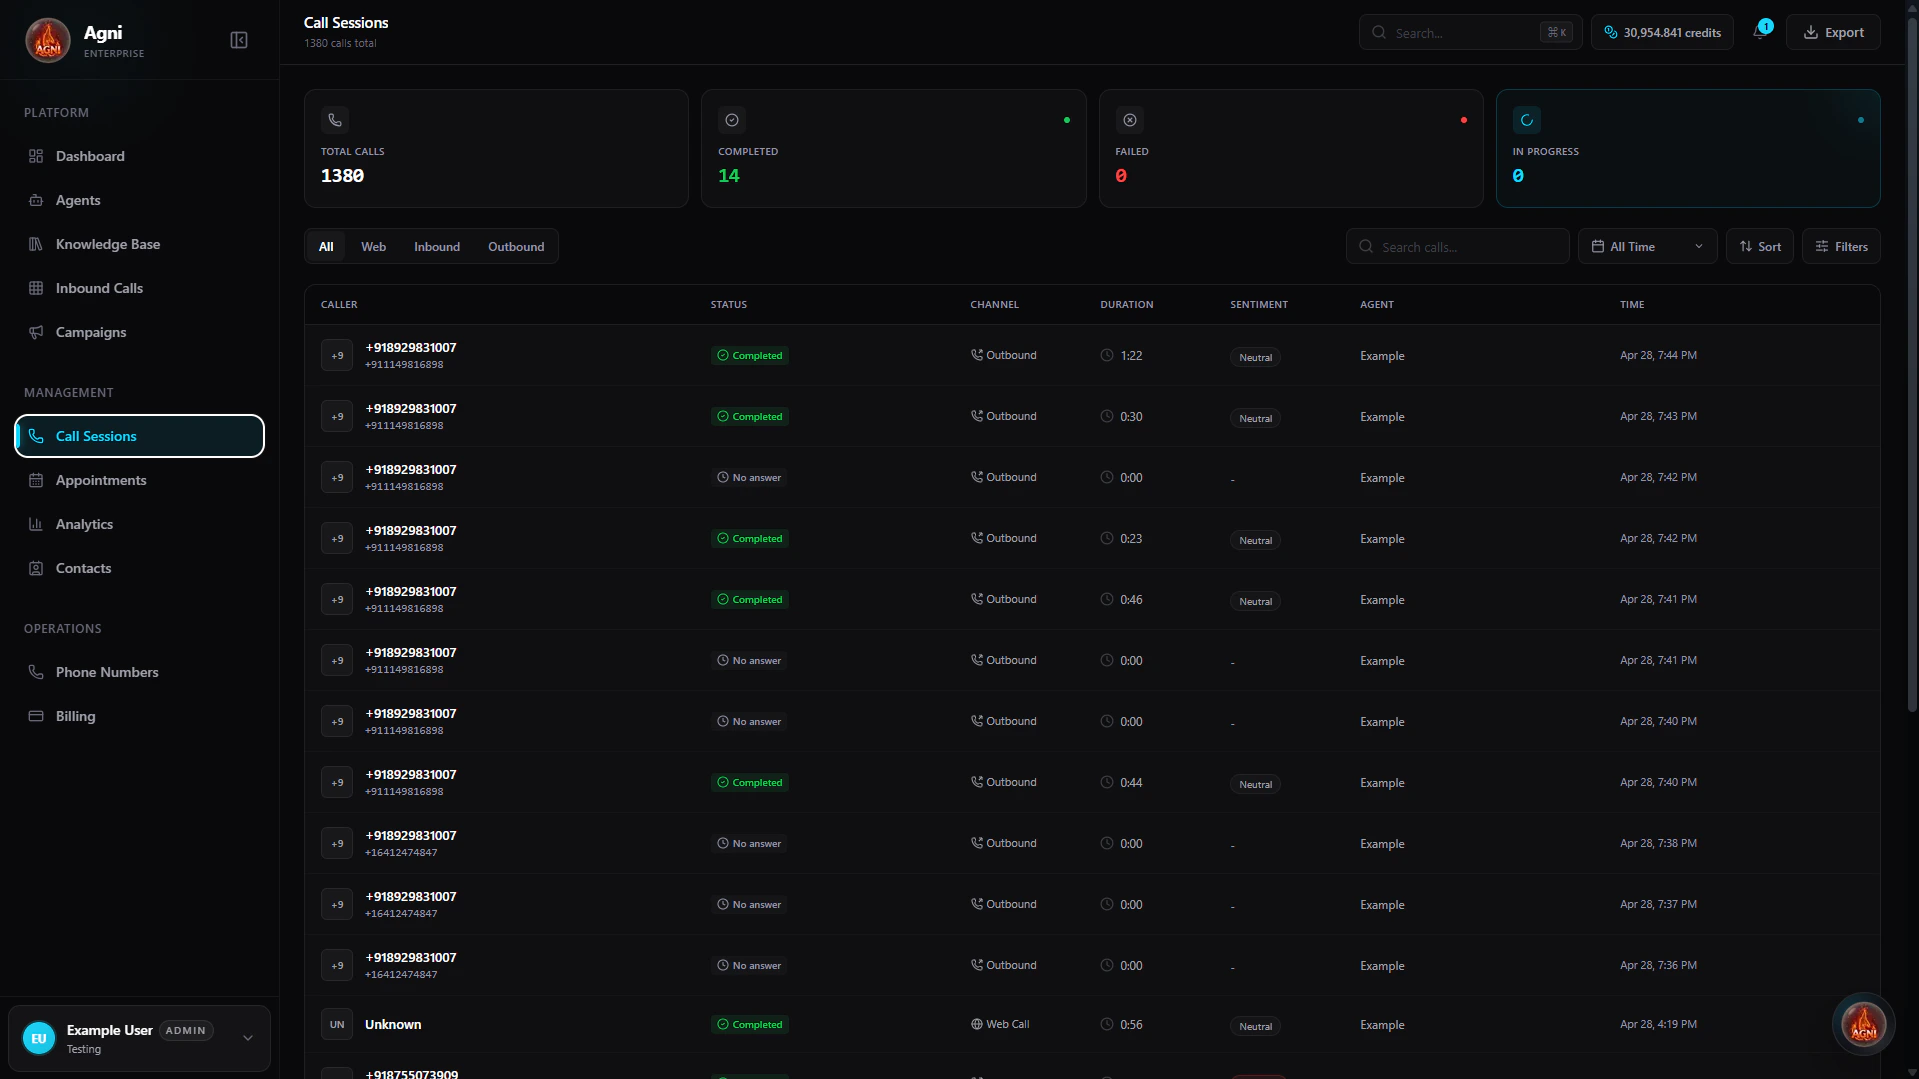Open the notifications bell

pyautogui.click(x=1760, y=32)
